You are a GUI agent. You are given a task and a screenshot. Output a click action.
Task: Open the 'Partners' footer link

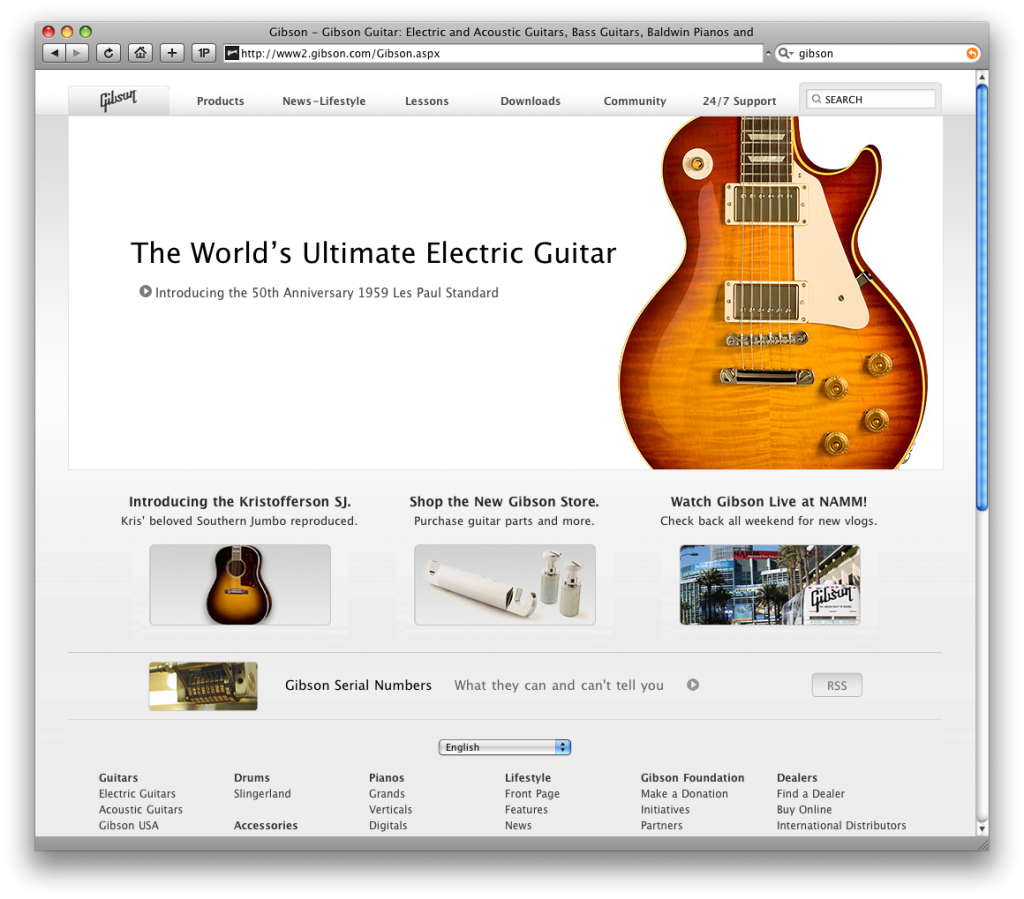tap(662, 825)
